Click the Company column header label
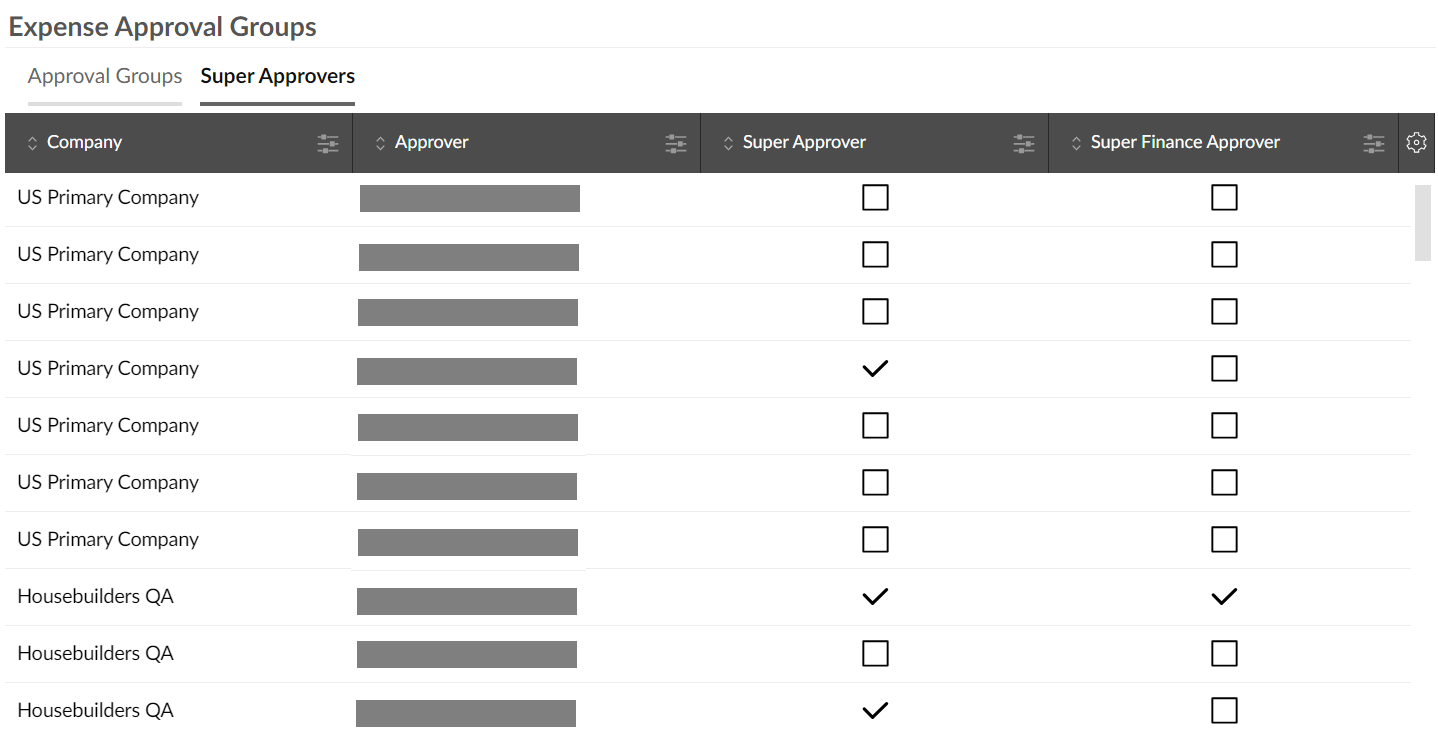 pos(84,142)
